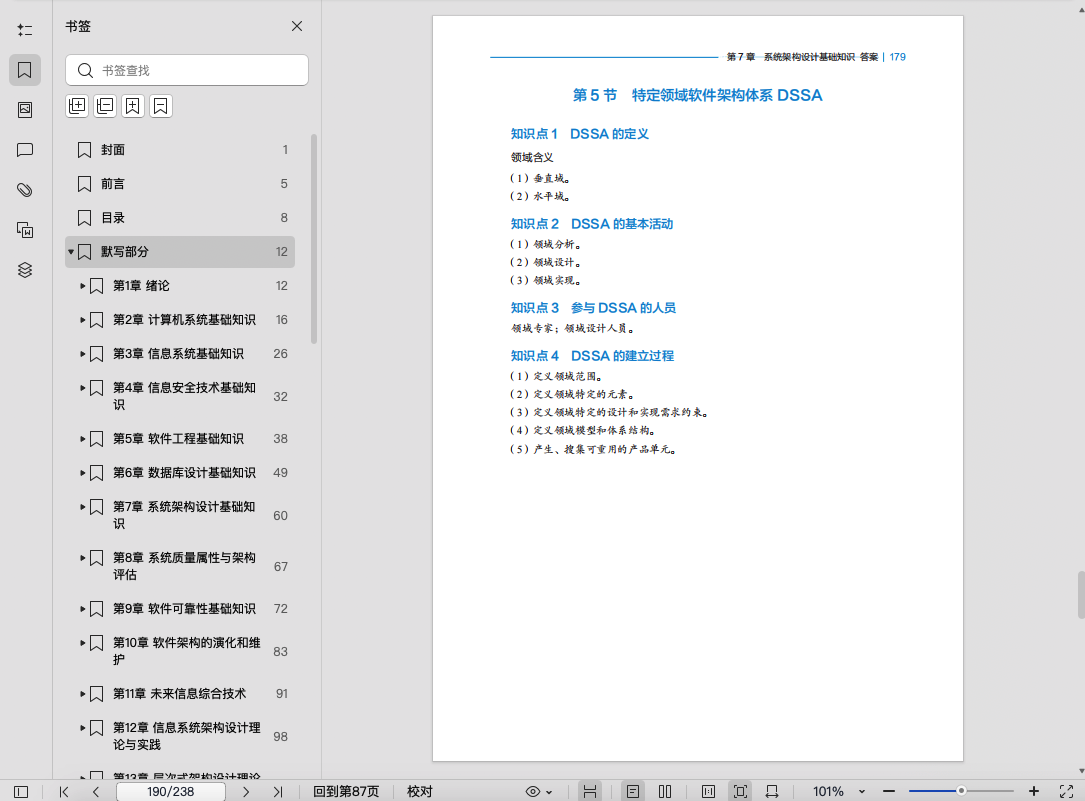Click the 190/238 page number field
Screen dimensions: 1085x801
(x=170, y=791)
